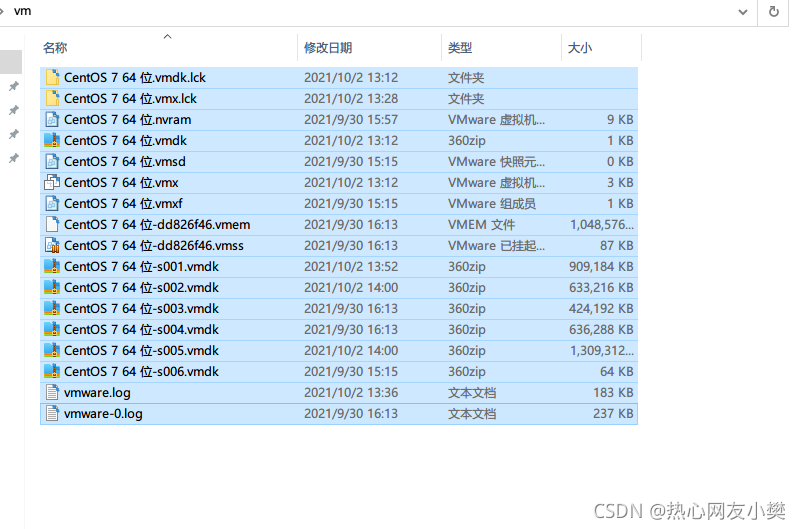The width and height of the screenshot is (801, 529).
Task: Click the size 633,216 KB
Action: pos(601,287)
